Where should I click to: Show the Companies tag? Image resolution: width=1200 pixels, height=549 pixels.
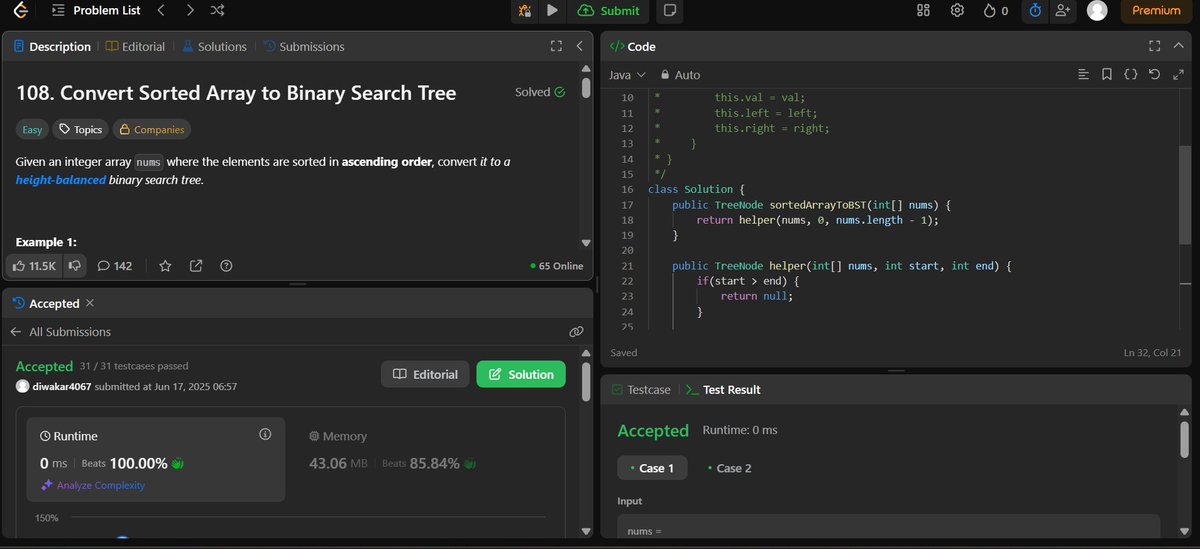click(x=151, y=129)
